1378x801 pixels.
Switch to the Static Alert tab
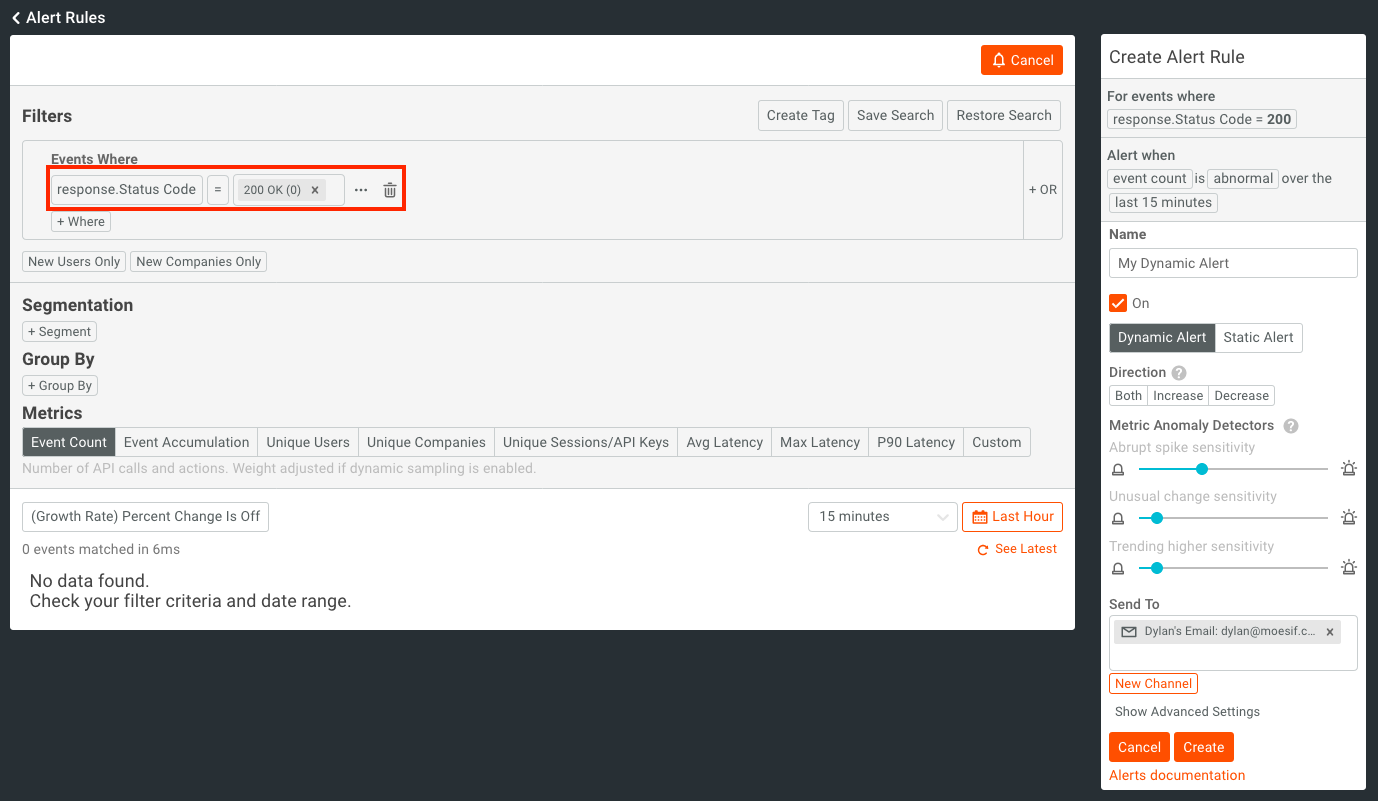click(1258, 337)
